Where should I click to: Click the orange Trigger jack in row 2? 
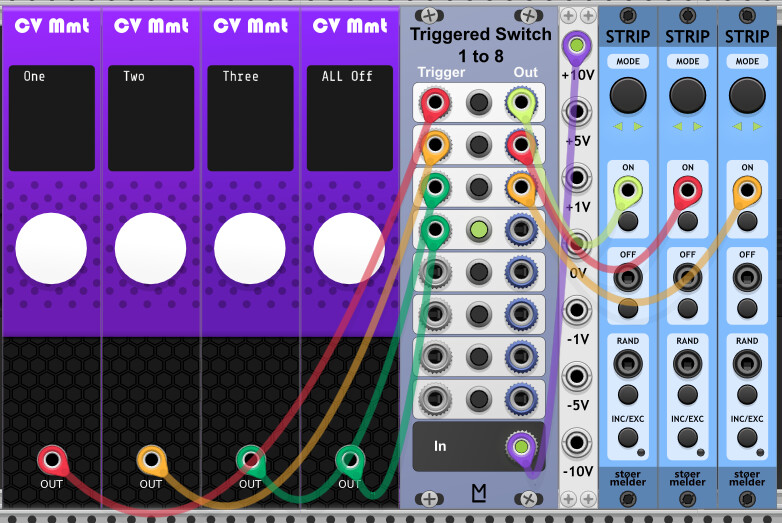pyautogui.click(x=435, y=146)
